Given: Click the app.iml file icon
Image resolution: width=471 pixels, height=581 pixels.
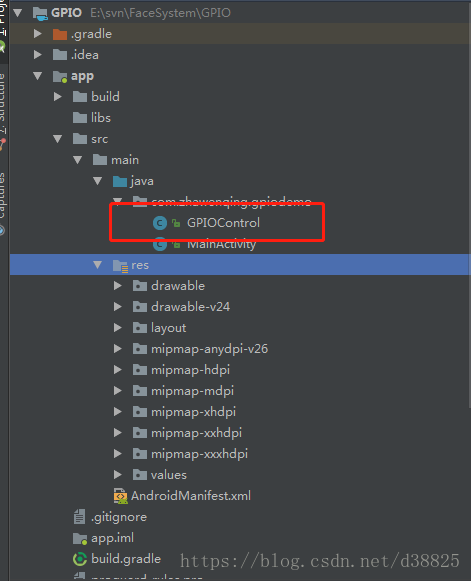Looking at the screenshot, I should click(80, 538).
